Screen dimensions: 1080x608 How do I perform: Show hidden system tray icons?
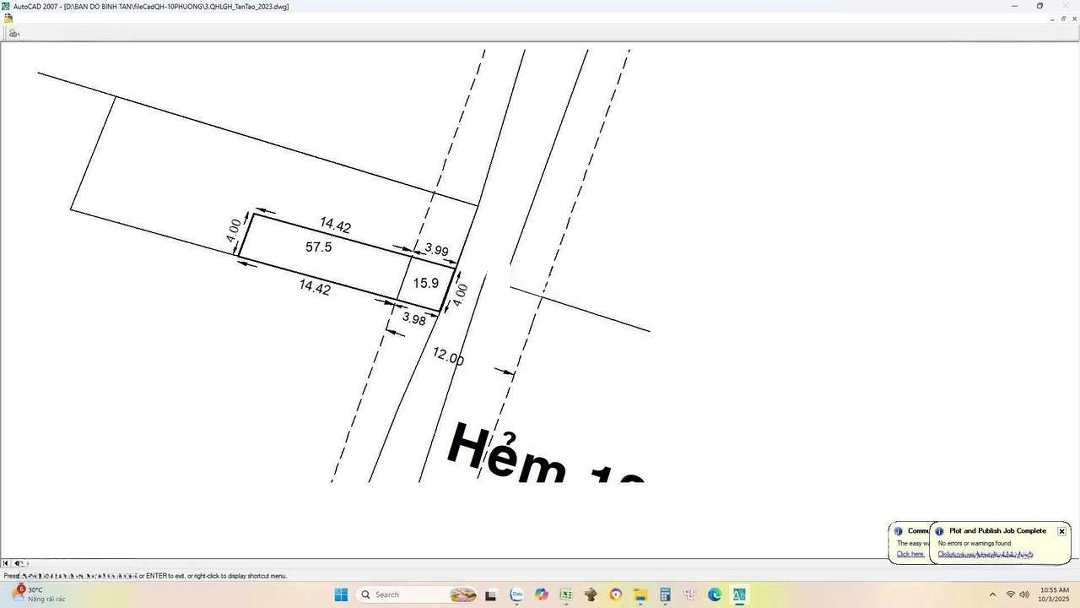point(992,595)
